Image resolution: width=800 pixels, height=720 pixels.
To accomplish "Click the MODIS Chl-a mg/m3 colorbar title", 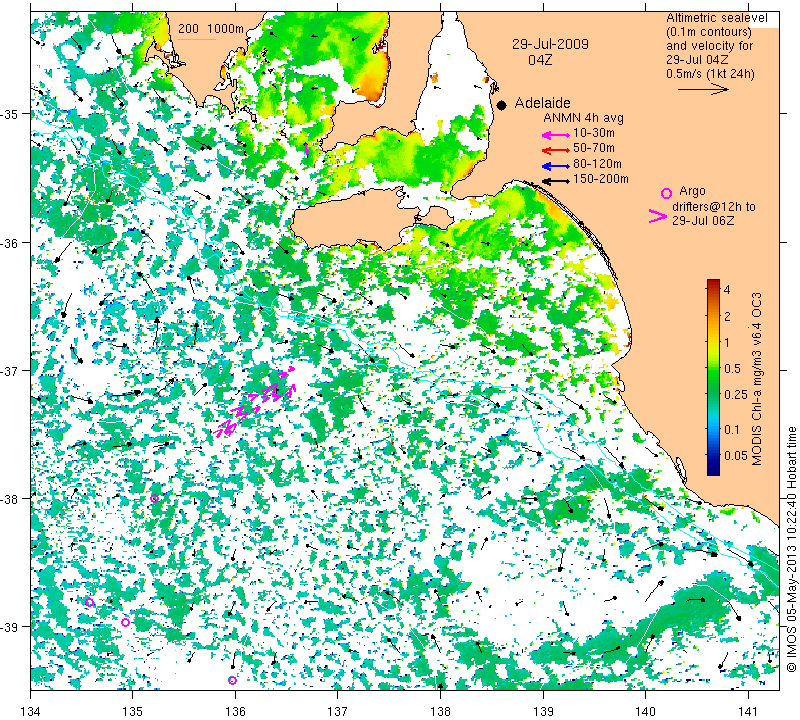I will 757,379.
